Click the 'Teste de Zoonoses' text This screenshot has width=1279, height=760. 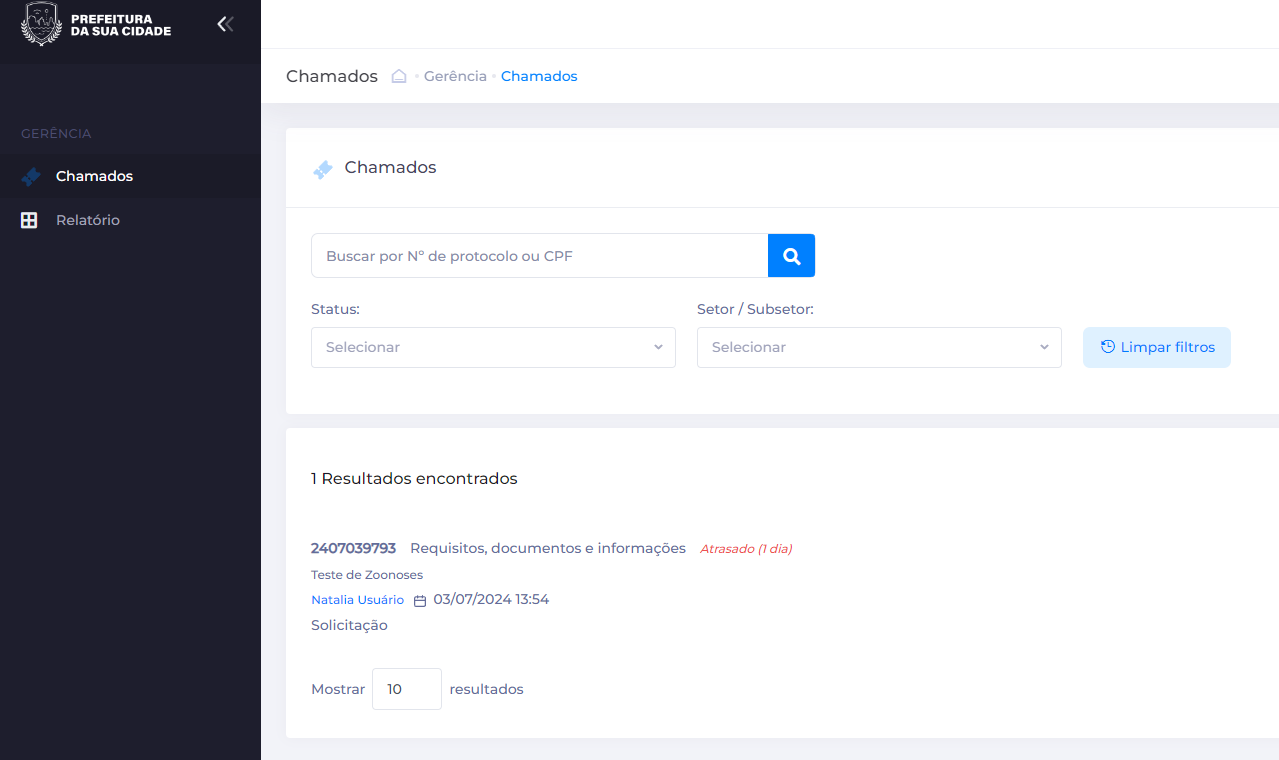coord(367,575)
